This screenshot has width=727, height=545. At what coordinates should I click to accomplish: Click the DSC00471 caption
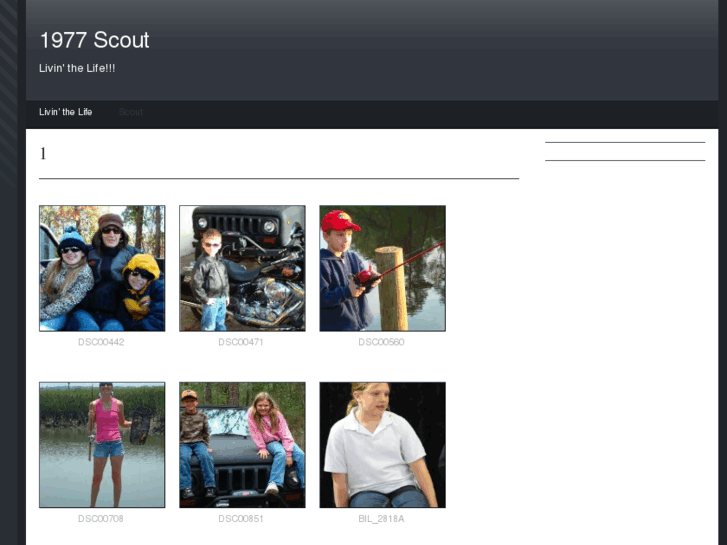241,342
